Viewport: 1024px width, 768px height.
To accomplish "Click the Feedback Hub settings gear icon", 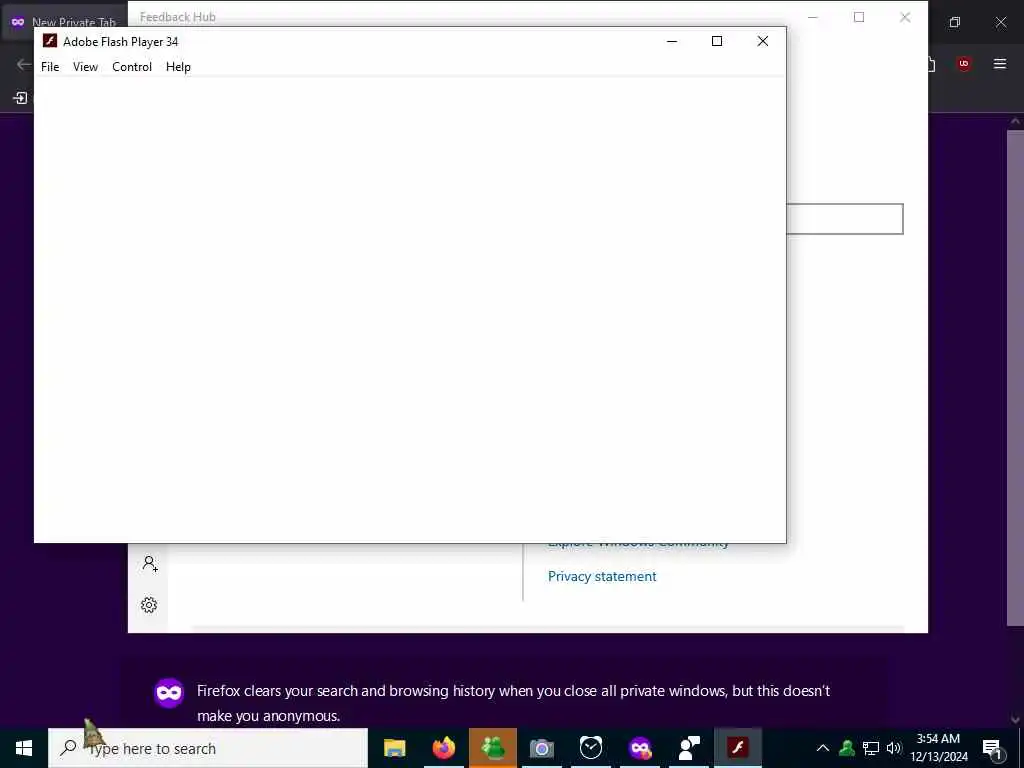I will 149,605.
